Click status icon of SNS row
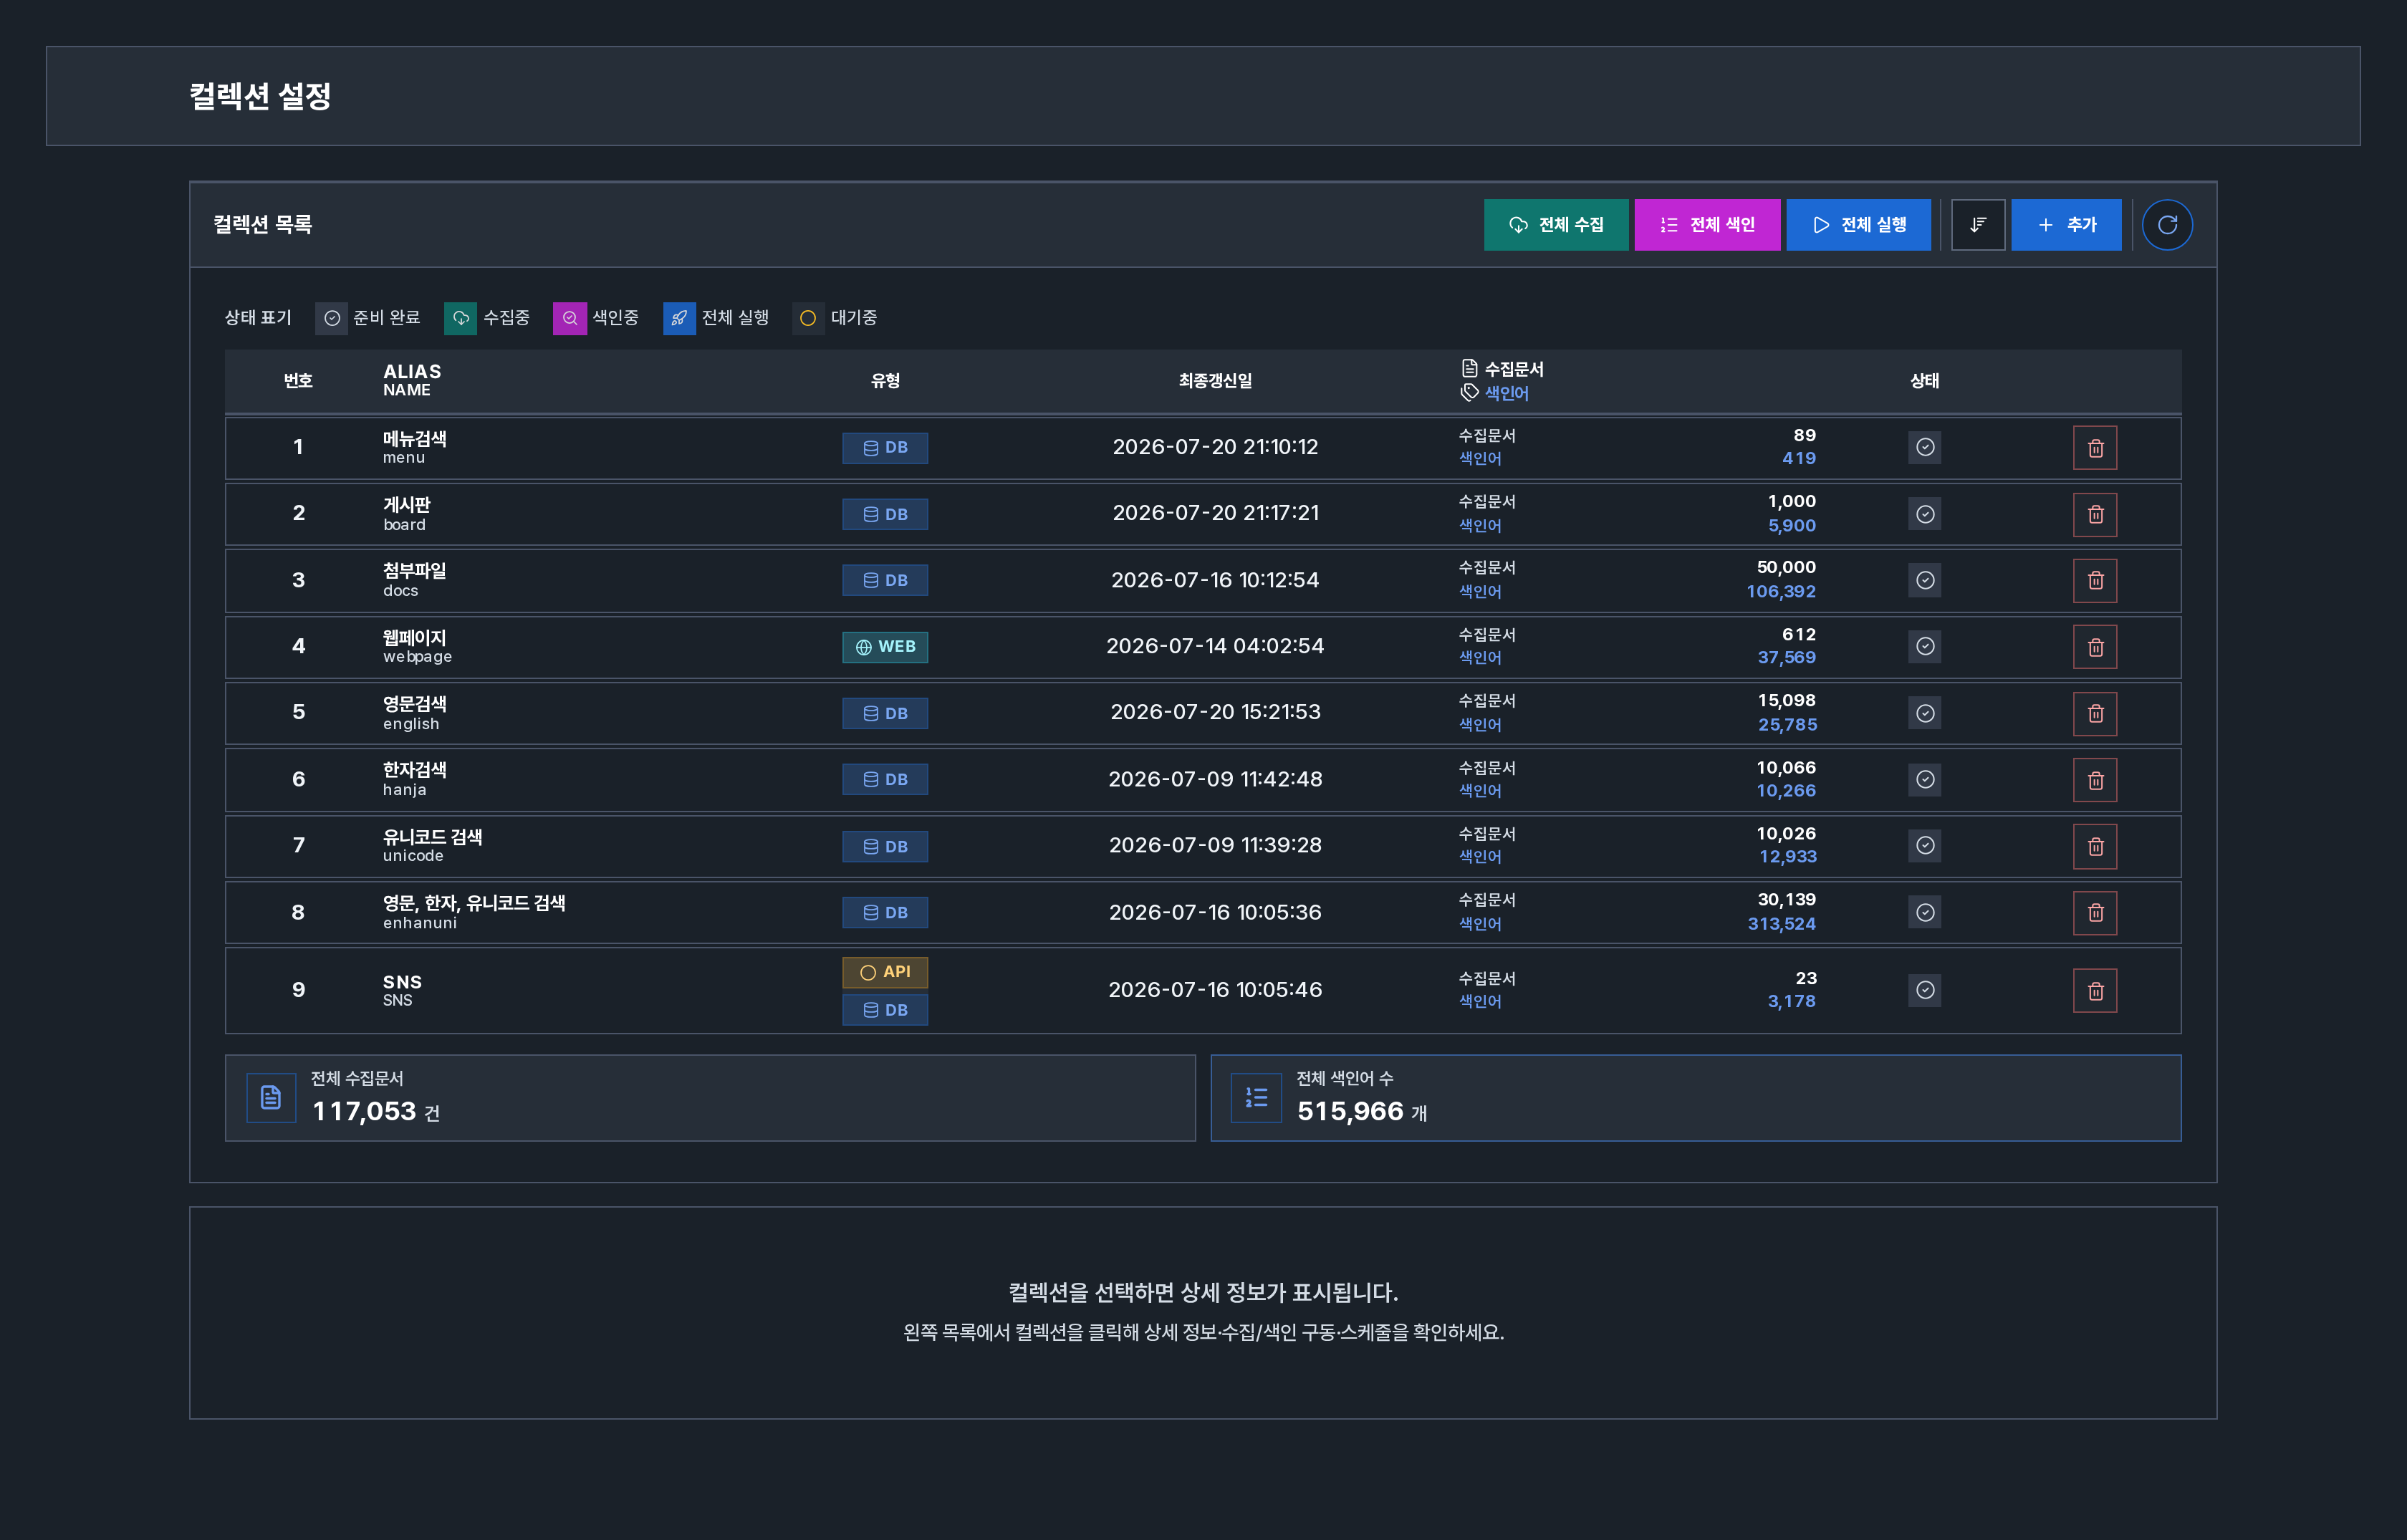2407x1540 pixels. [1925, 990]
